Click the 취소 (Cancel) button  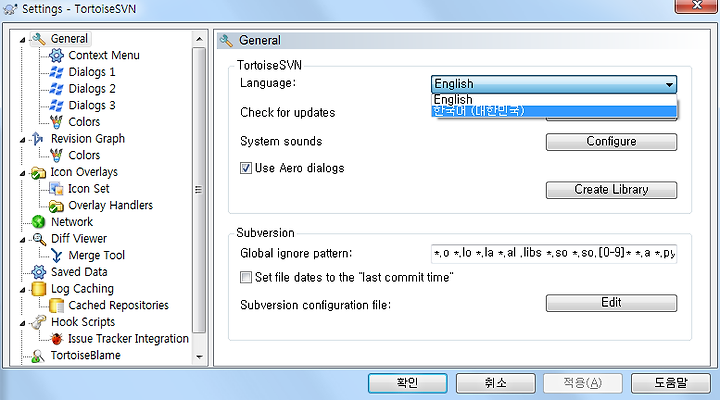pos(495,383)
